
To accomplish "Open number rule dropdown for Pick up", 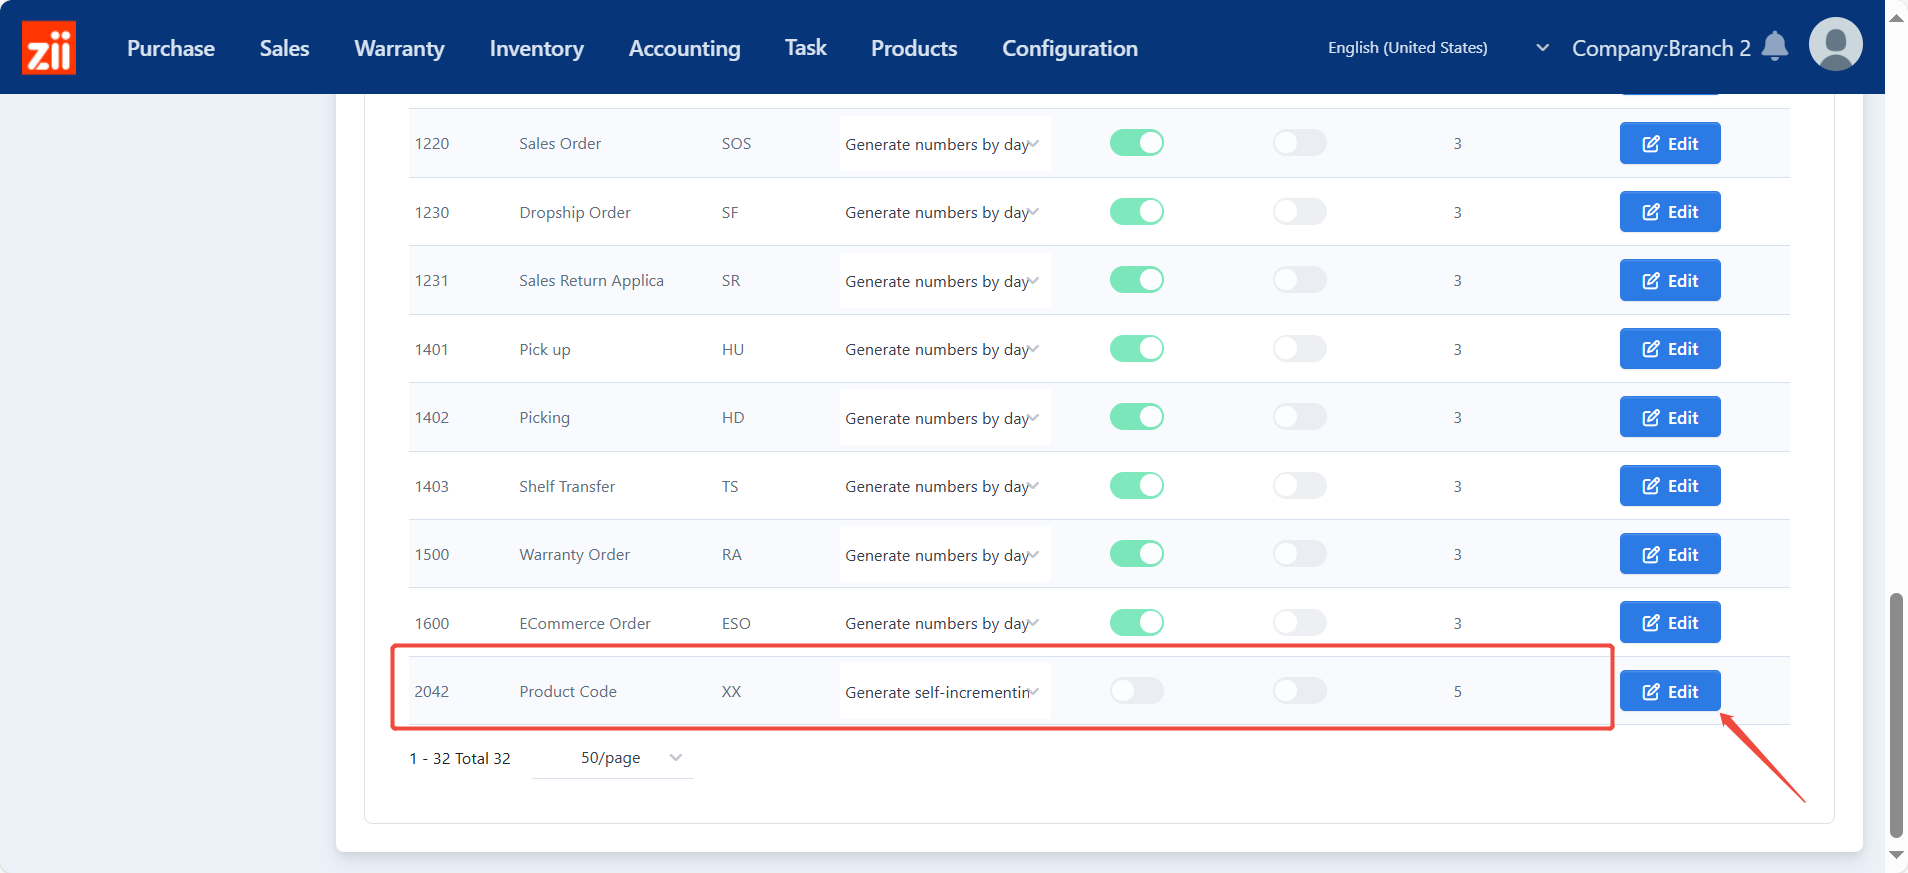I will [x=944, y=349].
